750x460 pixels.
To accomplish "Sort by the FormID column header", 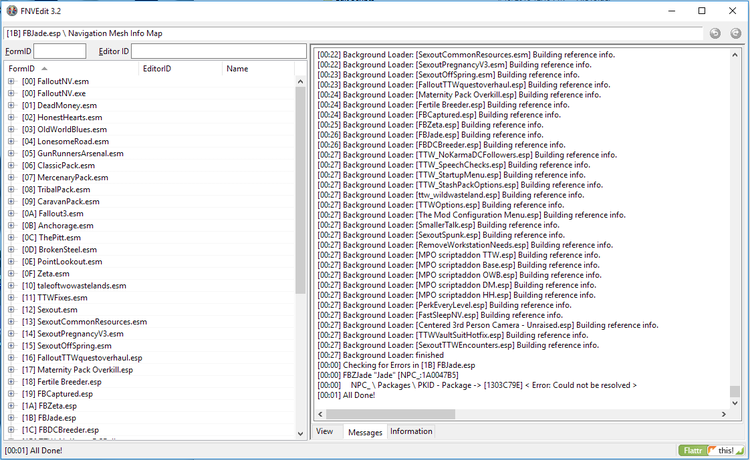I will point(72,68).
